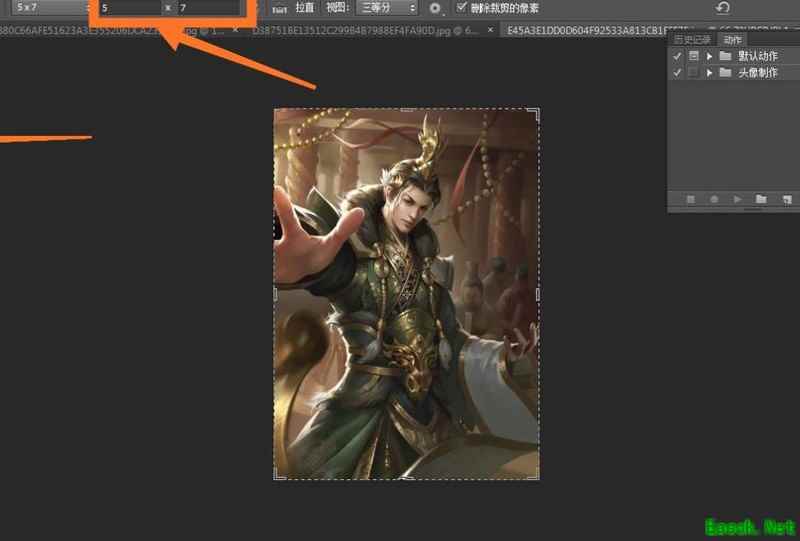The image size is (800, 541).
Task: Switch to the 历史记录 panel tab
Action: [692, 40]
